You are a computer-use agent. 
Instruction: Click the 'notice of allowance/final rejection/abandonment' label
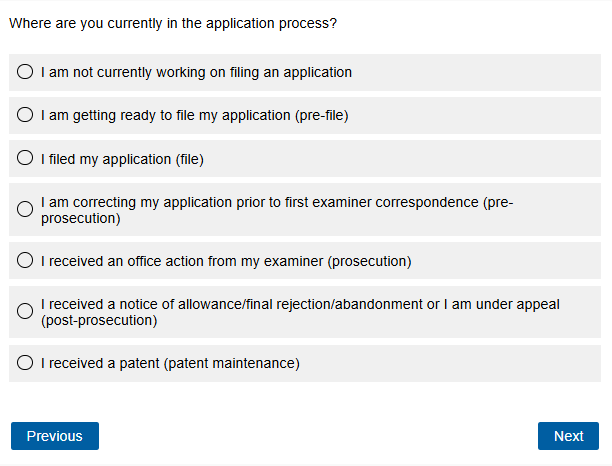[x=300, y=305]
